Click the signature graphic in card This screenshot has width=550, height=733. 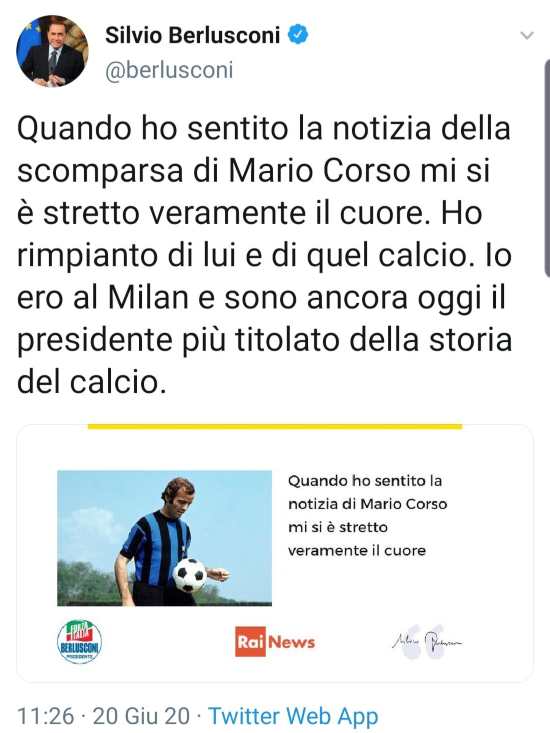(427, 642)
